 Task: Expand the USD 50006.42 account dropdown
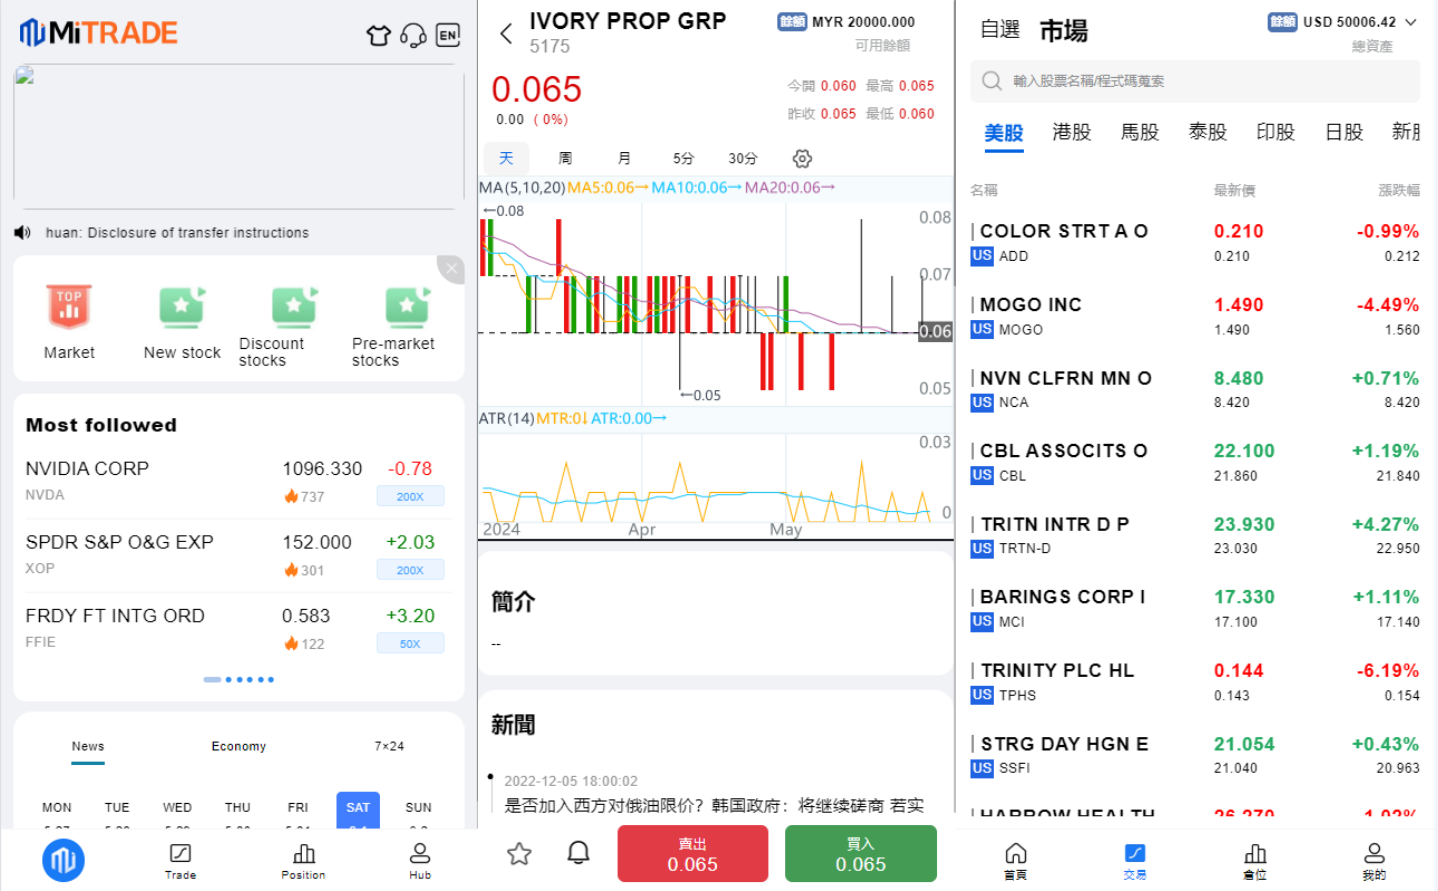click(x=1411, y=22)
